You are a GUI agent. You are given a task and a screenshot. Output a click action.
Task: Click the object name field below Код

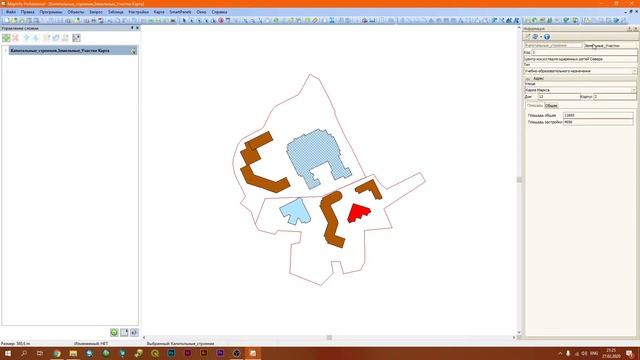[580, 59]
